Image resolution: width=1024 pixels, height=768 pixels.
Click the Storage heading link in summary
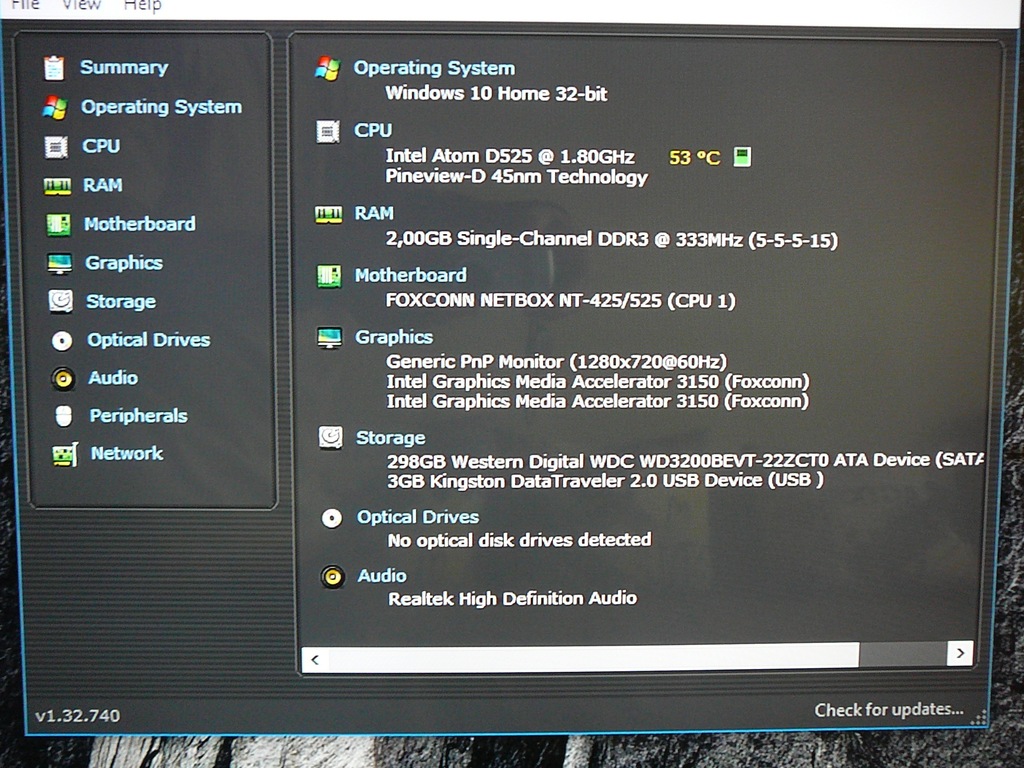391,438
